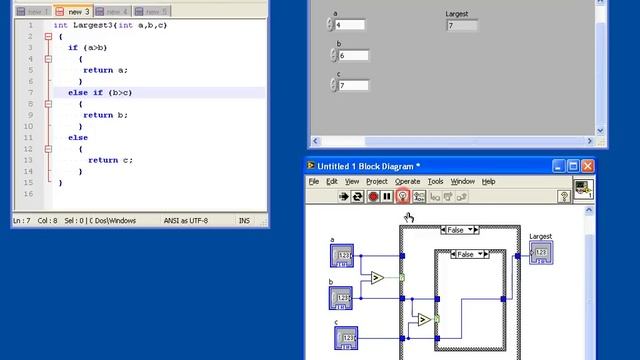The height and width of the screenshot is (360, 640).
Task: Click the 'ANSI as UTF-8' status bar entry
Action: point(186,221)
